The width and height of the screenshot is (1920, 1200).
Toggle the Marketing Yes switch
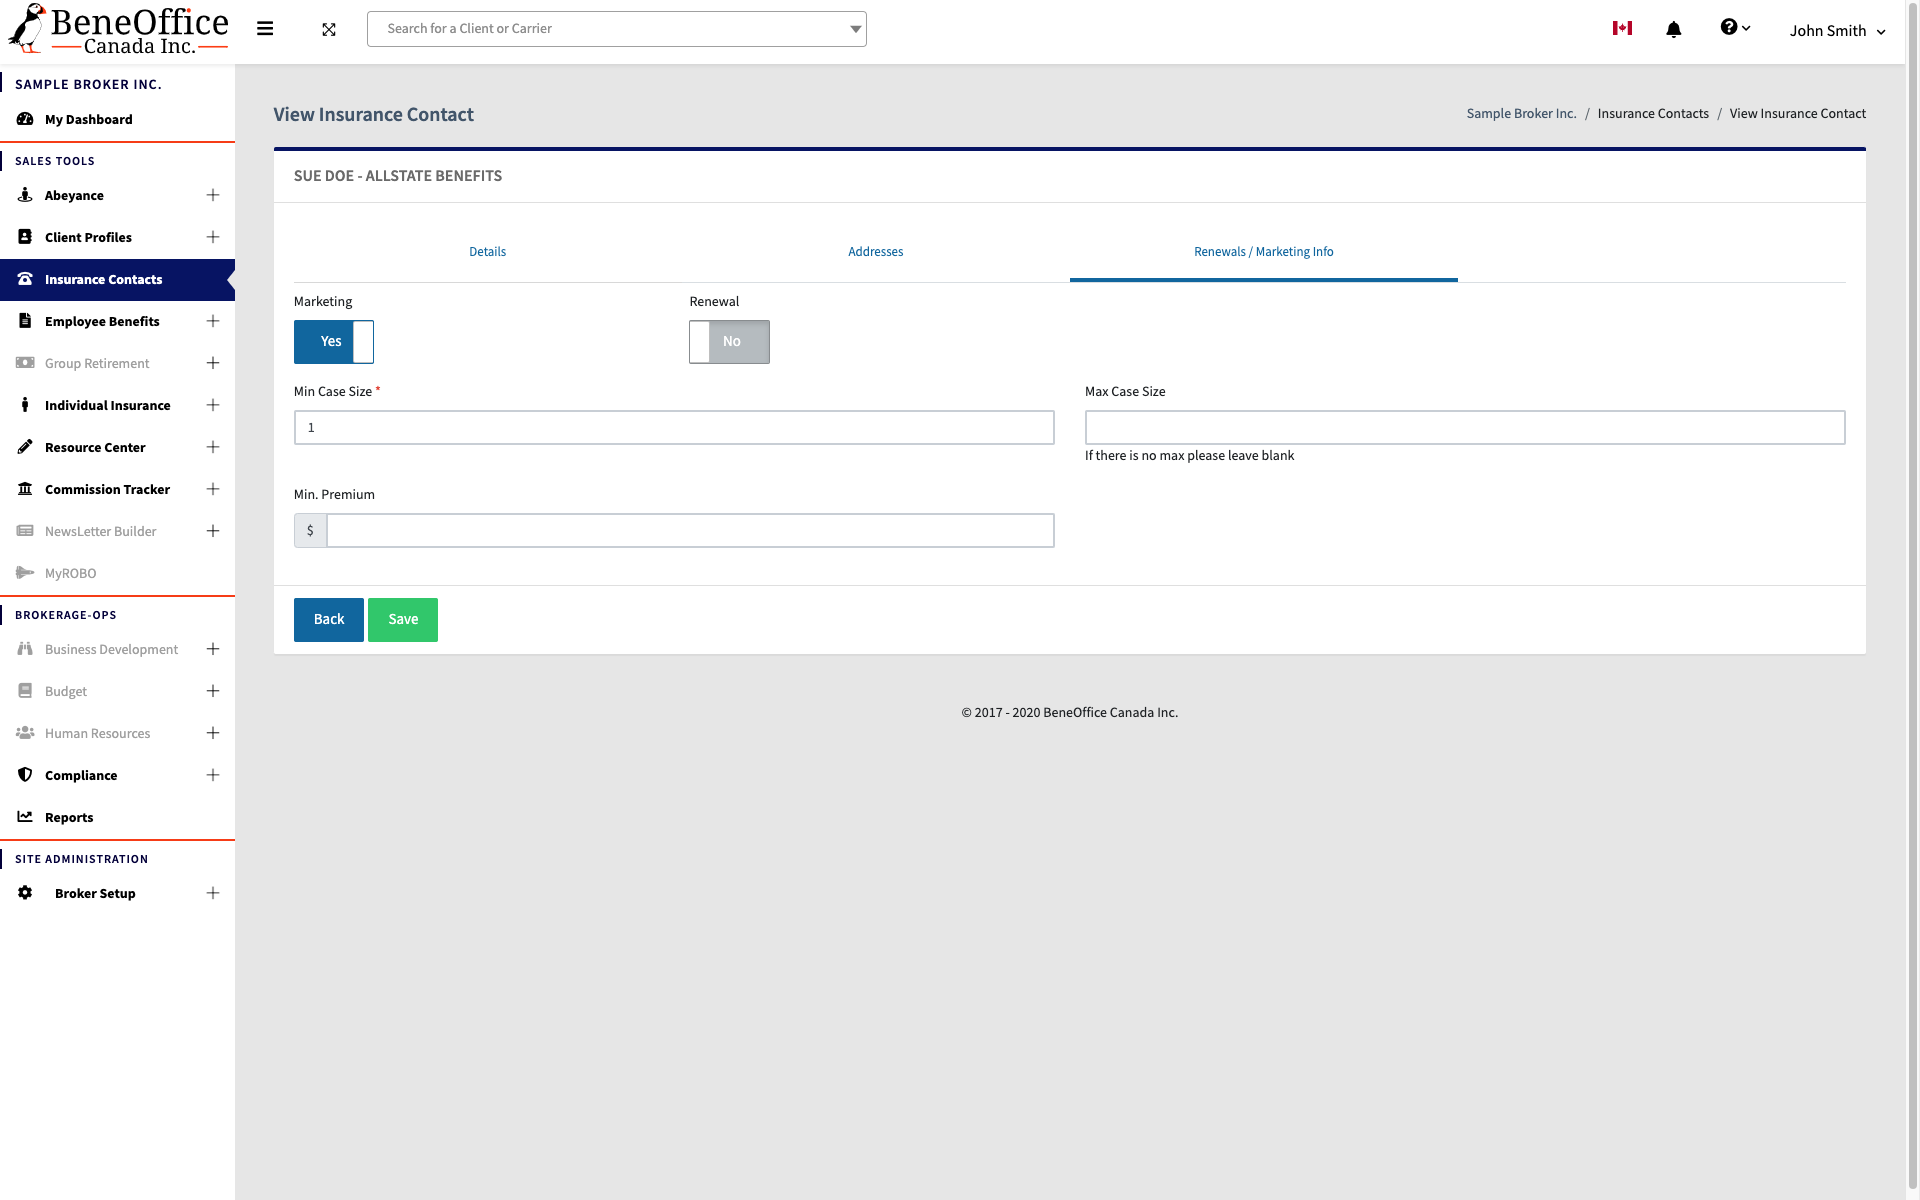pyautogui.click(x=334, y=342)
